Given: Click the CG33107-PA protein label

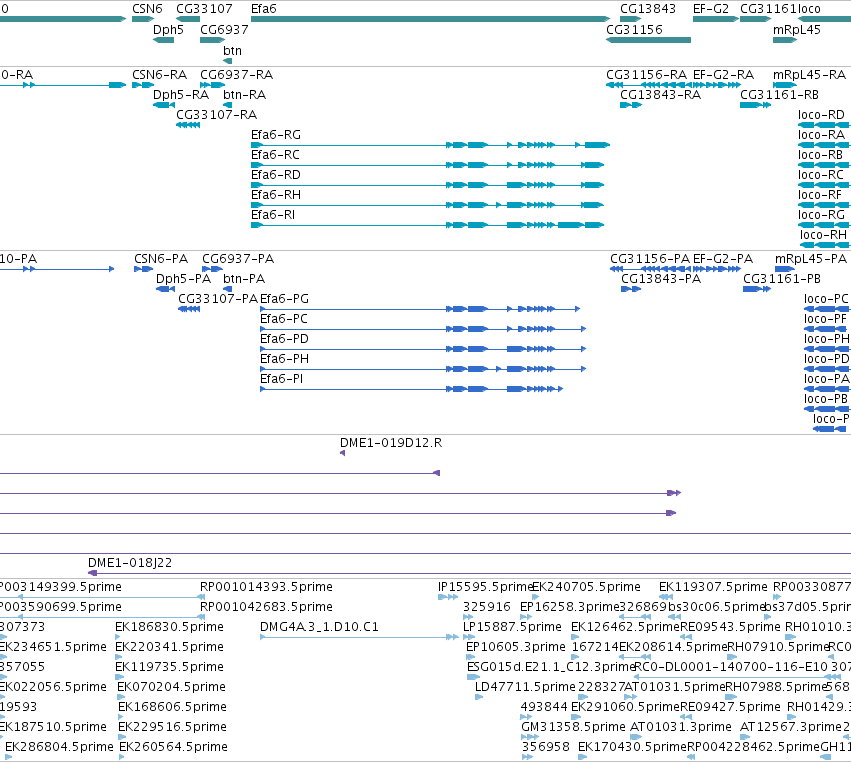Looking at the screenshot, I should click(x=218, y=299).
